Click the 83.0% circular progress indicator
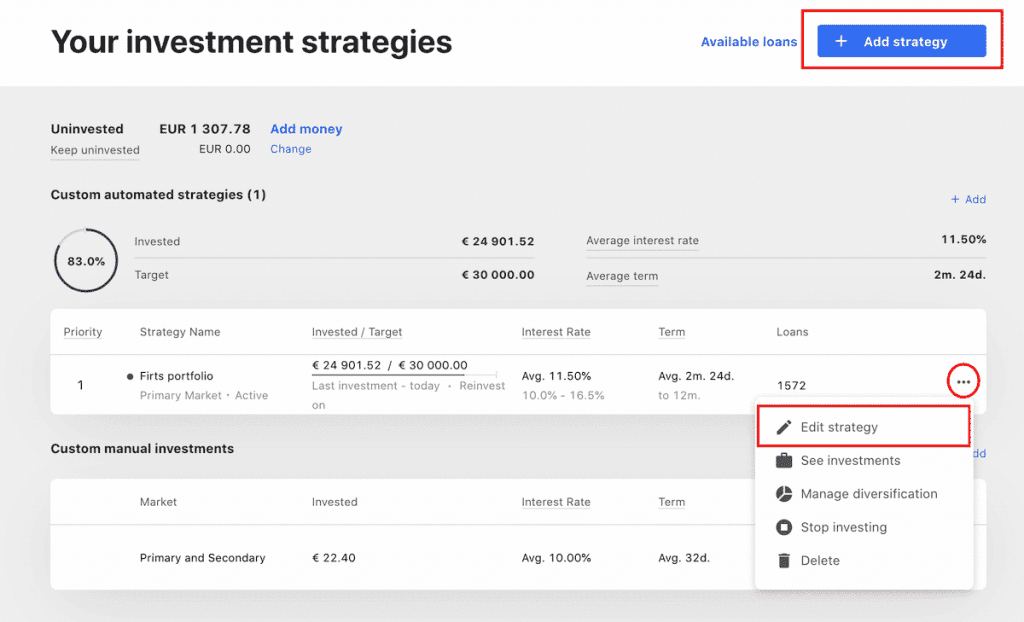This screenshot has width=1024, height=622. (x=86, y=260)
